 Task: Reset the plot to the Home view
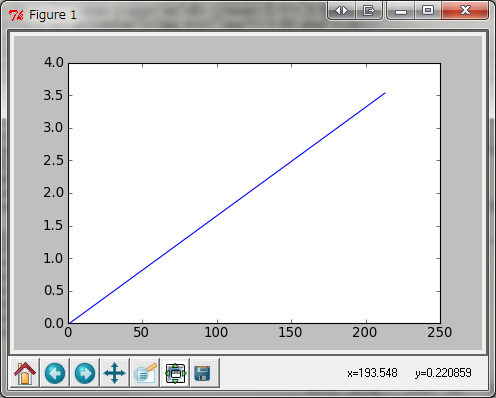click(x=25, y=373)
